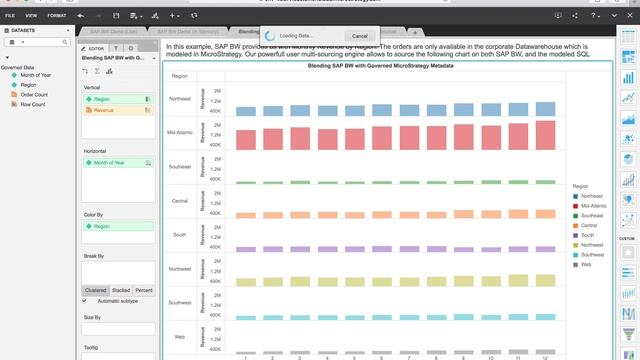Image resolution: width=640 pixels, height=360 pixels.
Task: Select Region attribute in Datasets panel
Action: (x=28, y=85)
